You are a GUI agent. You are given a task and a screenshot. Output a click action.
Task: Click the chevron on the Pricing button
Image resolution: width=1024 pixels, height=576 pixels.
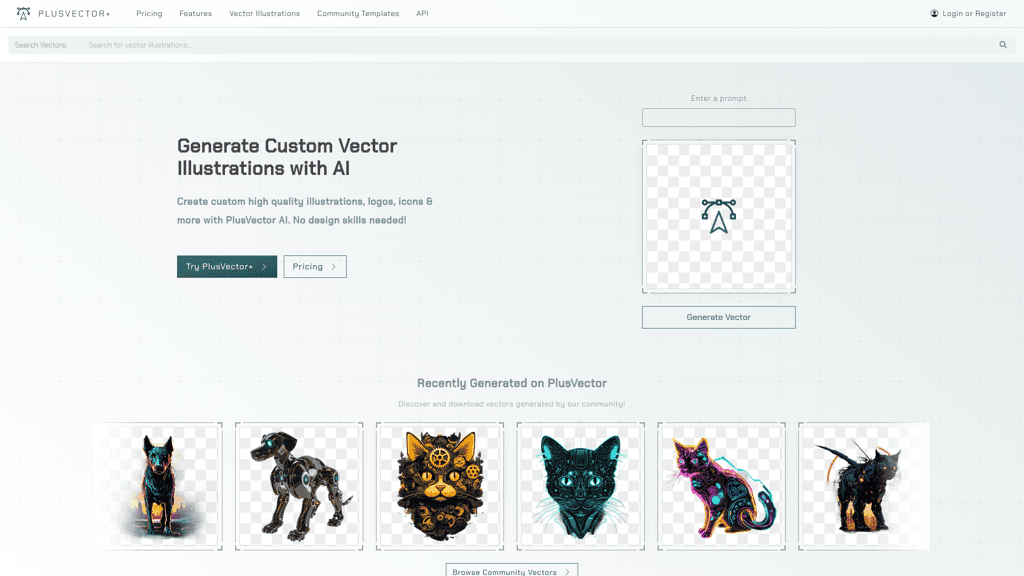tap(334, 266)
